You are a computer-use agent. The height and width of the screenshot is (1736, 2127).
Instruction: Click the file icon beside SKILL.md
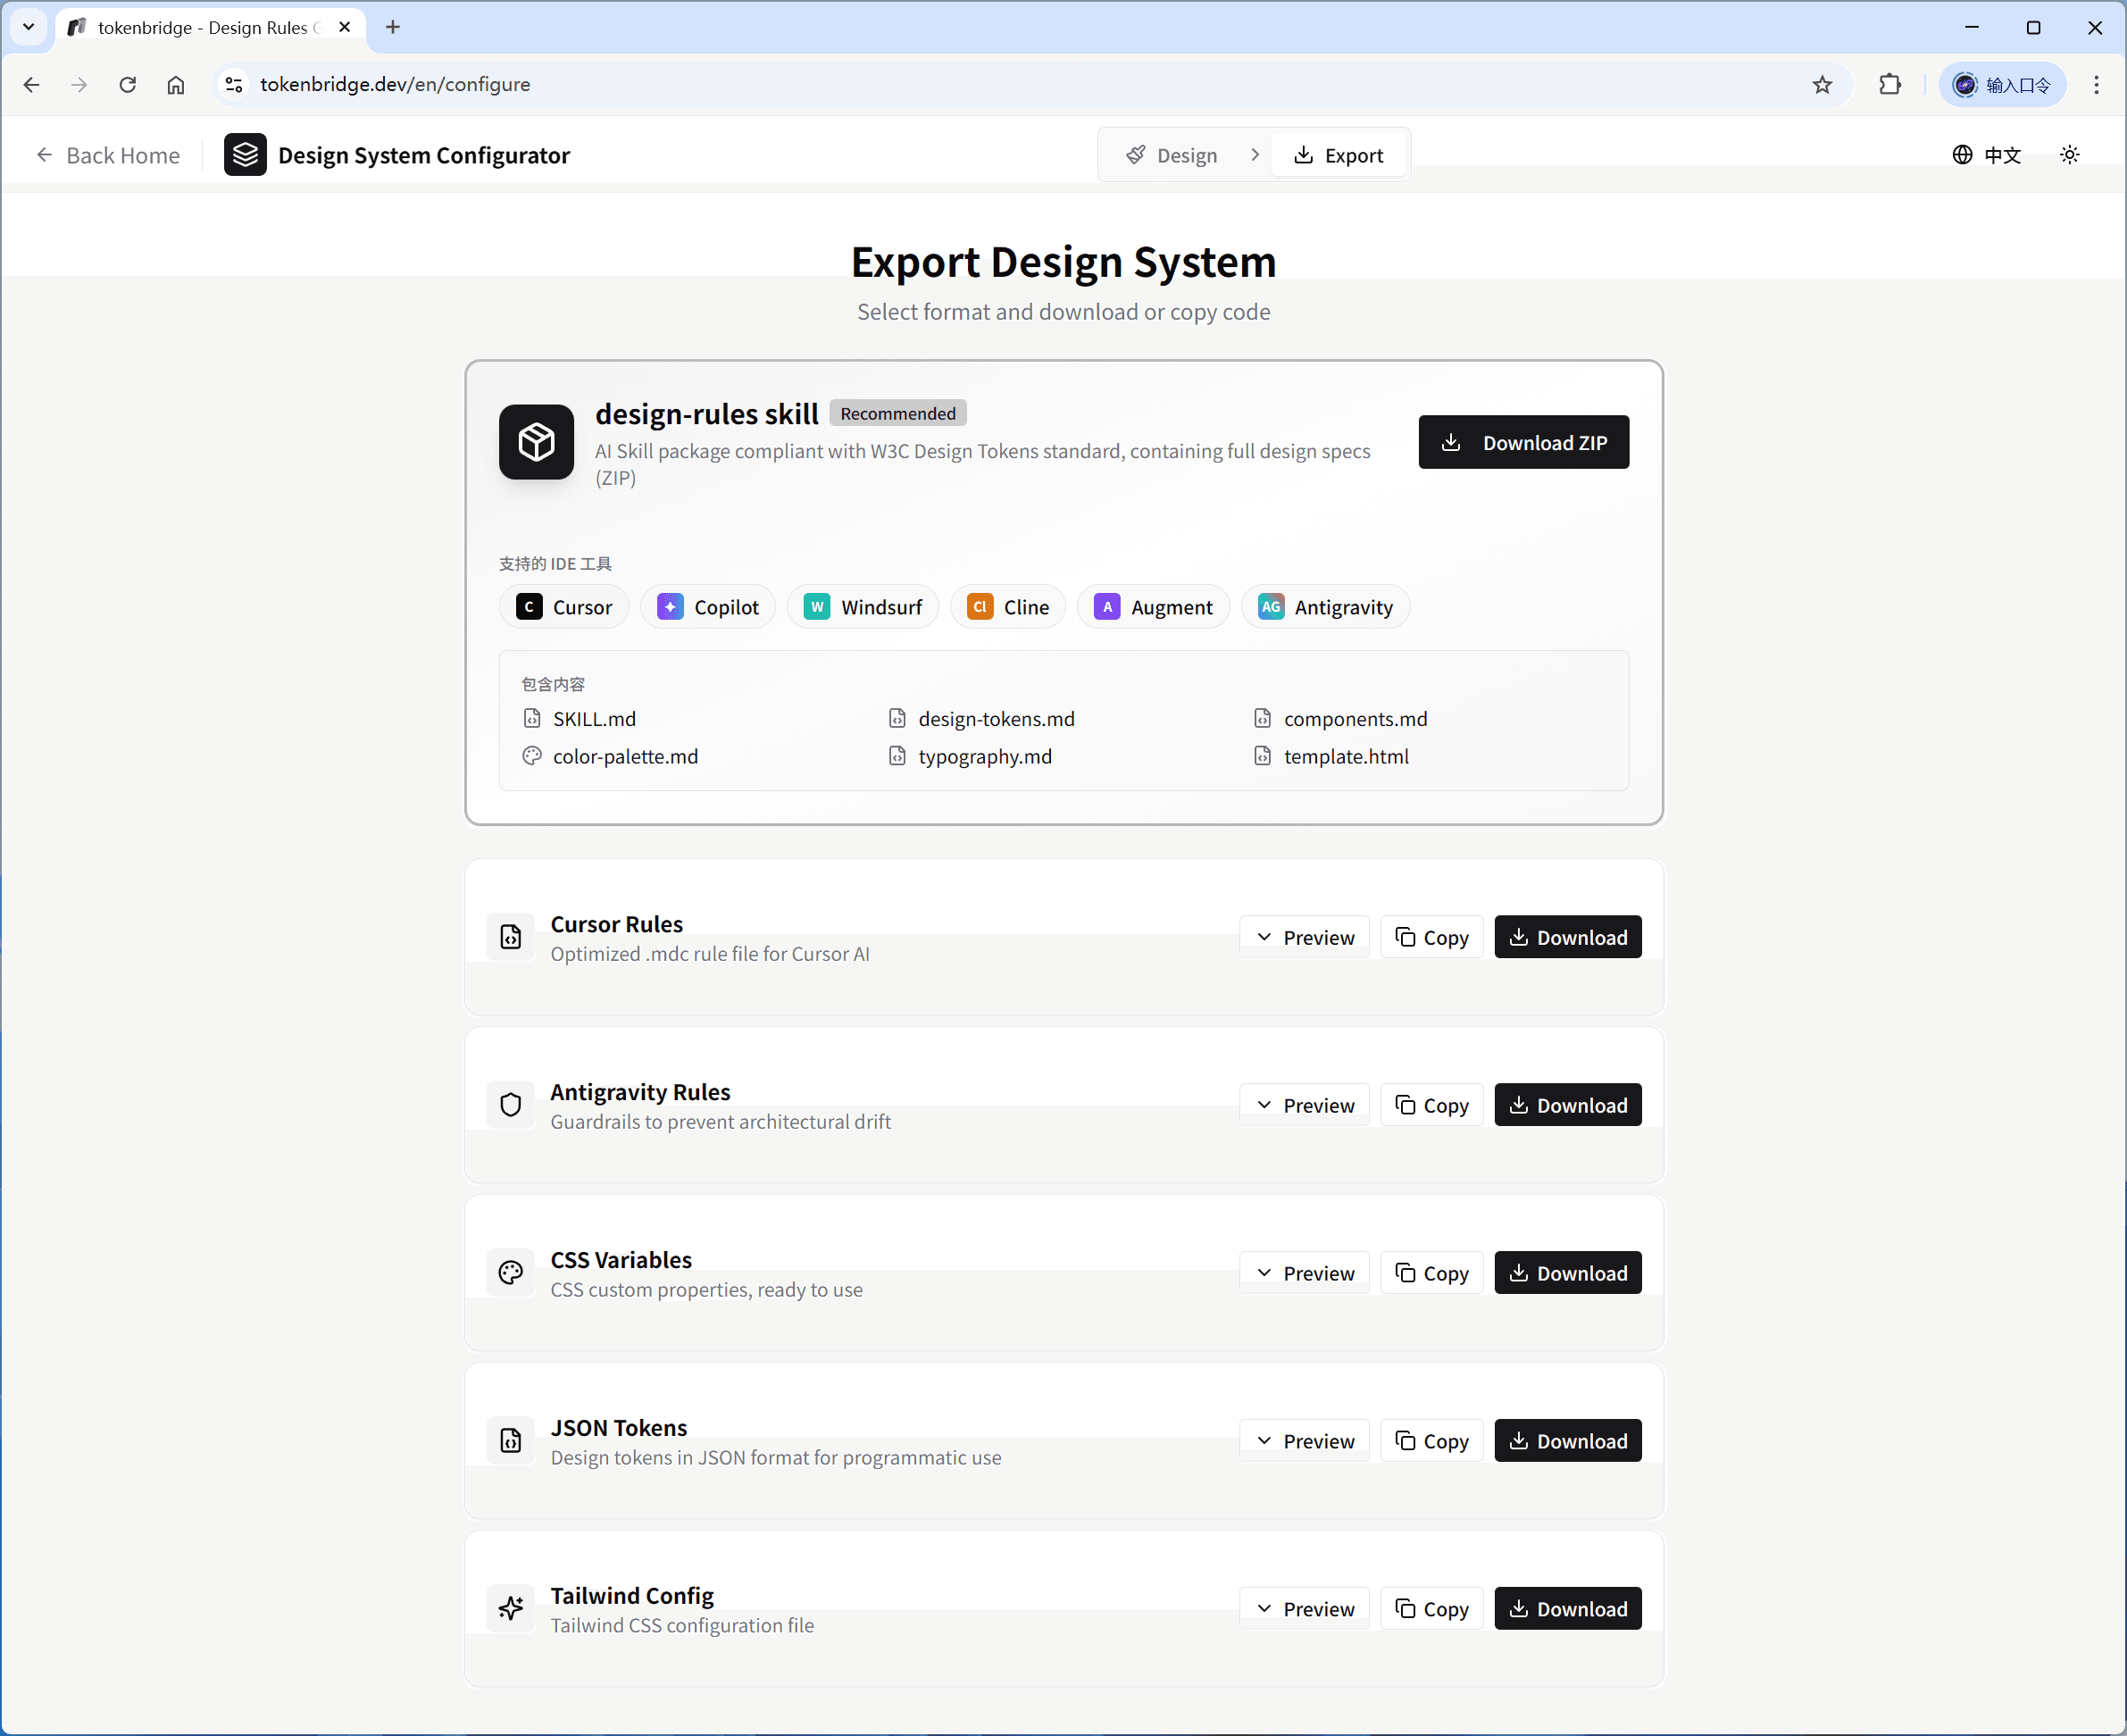click(x=532, y=718)
